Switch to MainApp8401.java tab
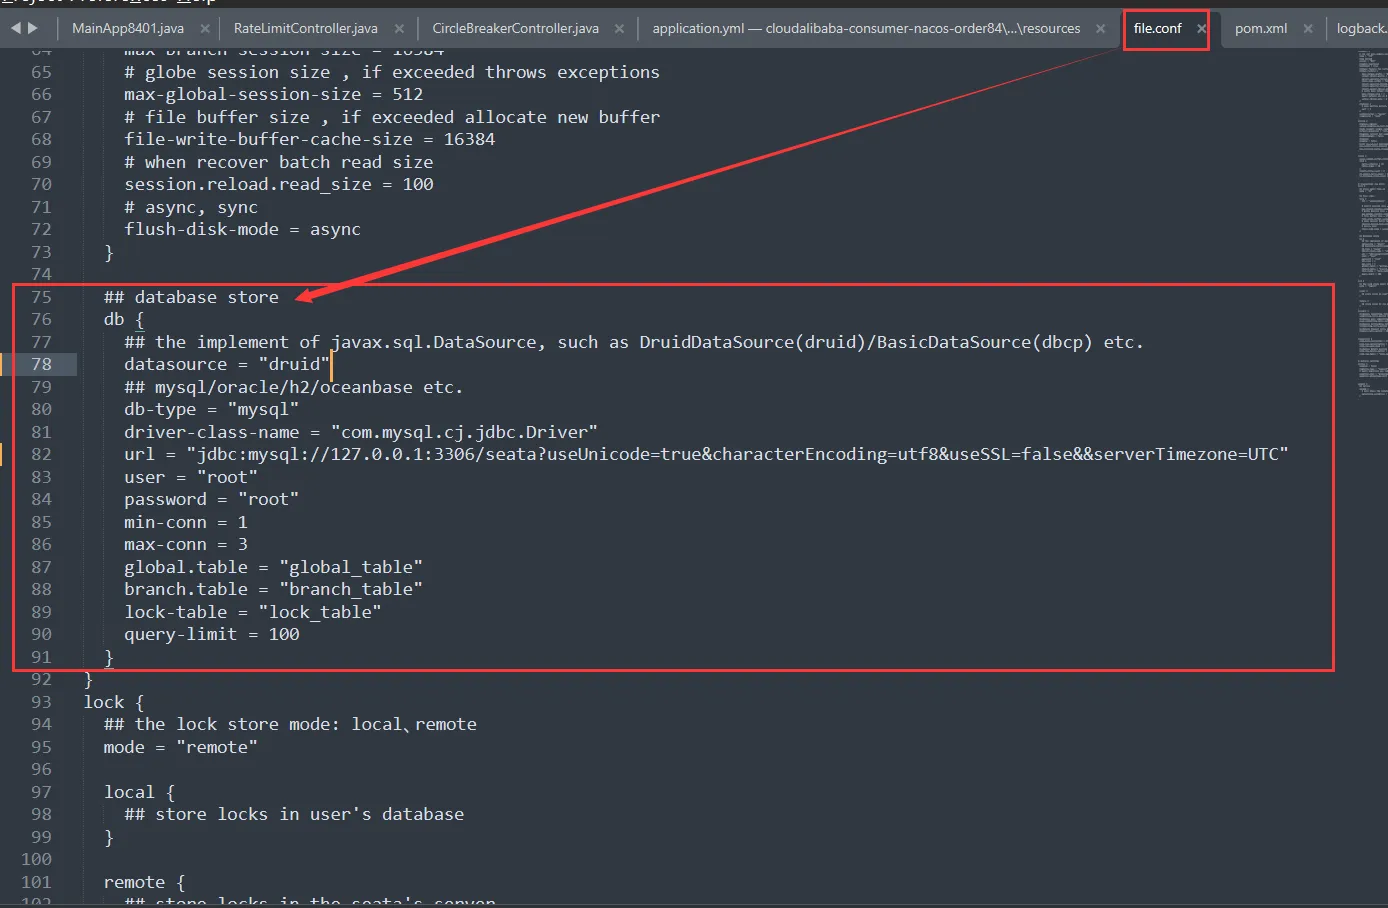 pyautogui.click(x=128, y=28)
